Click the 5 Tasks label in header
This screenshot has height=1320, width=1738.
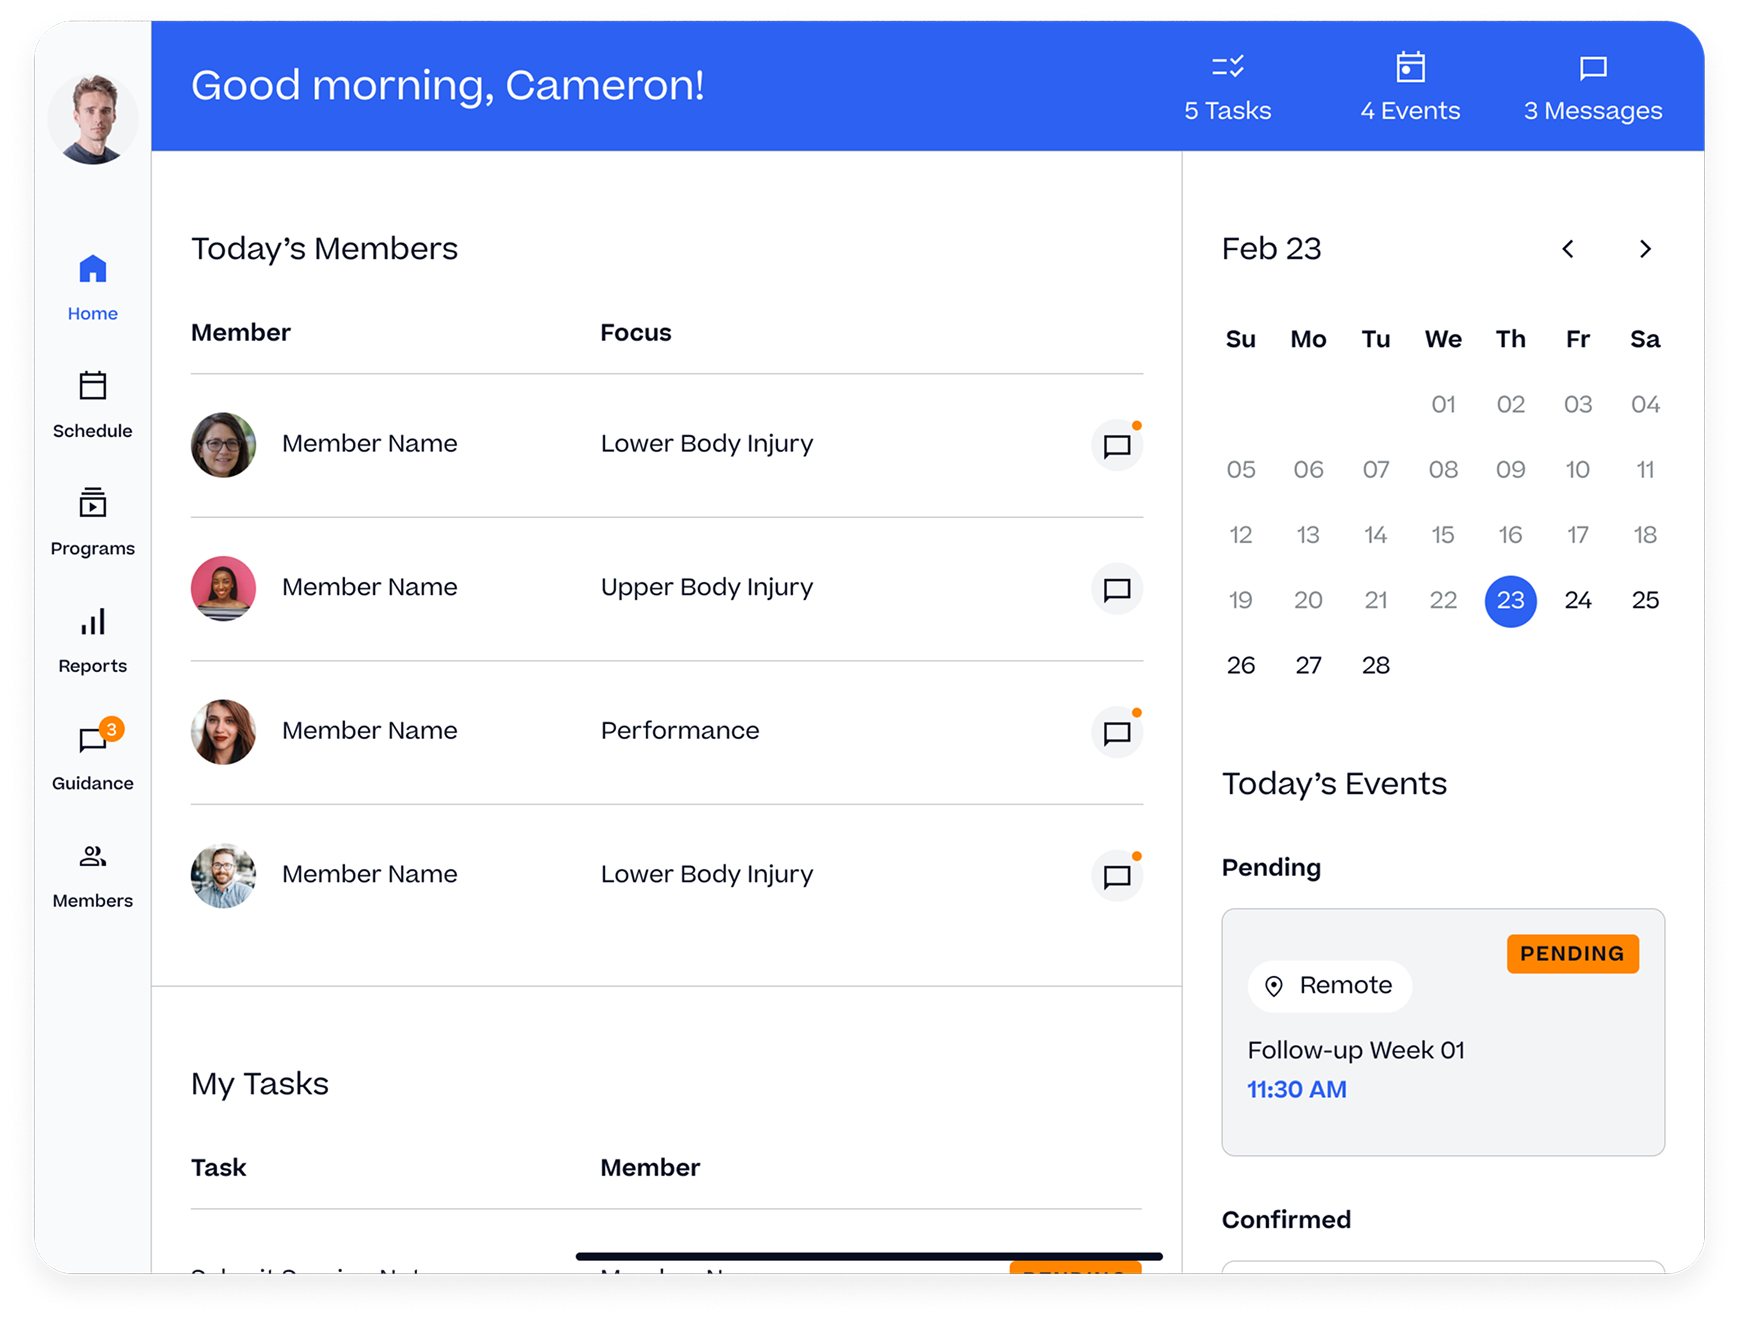pyautogui.click(x=1227, y=111)
